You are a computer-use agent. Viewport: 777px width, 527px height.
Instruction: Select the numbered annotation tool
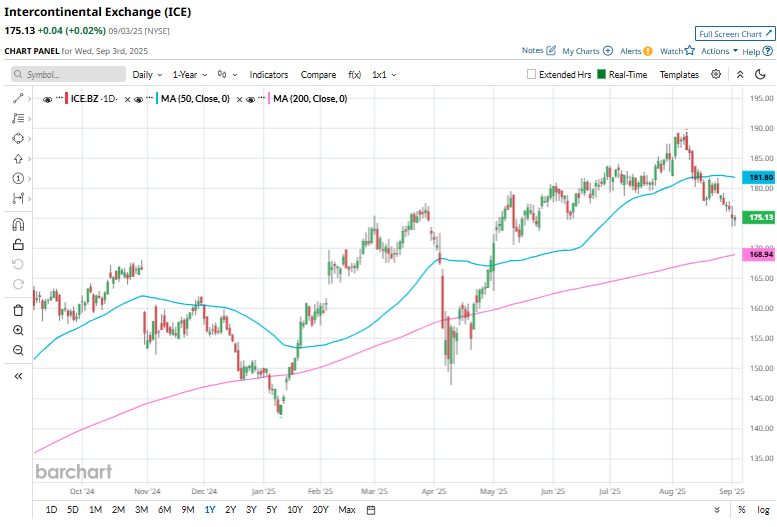[18, 178]
